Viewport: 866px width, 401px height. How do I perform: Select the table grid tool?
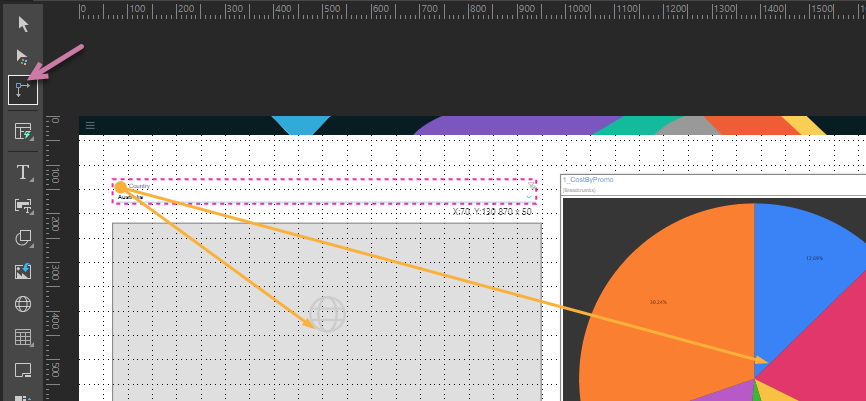tap(23, 338)
